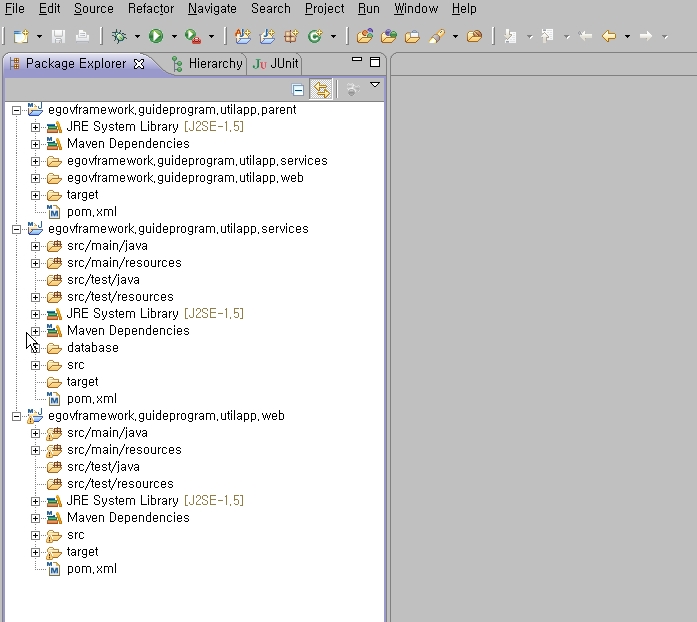
Task: Click the Print icon in toolbar
Action: coord(82,36)
